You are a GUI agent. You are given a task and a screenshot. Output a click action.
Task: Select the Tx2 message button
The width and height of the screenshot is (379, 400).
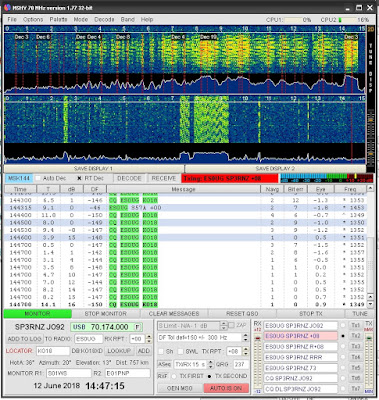point(356,336)
